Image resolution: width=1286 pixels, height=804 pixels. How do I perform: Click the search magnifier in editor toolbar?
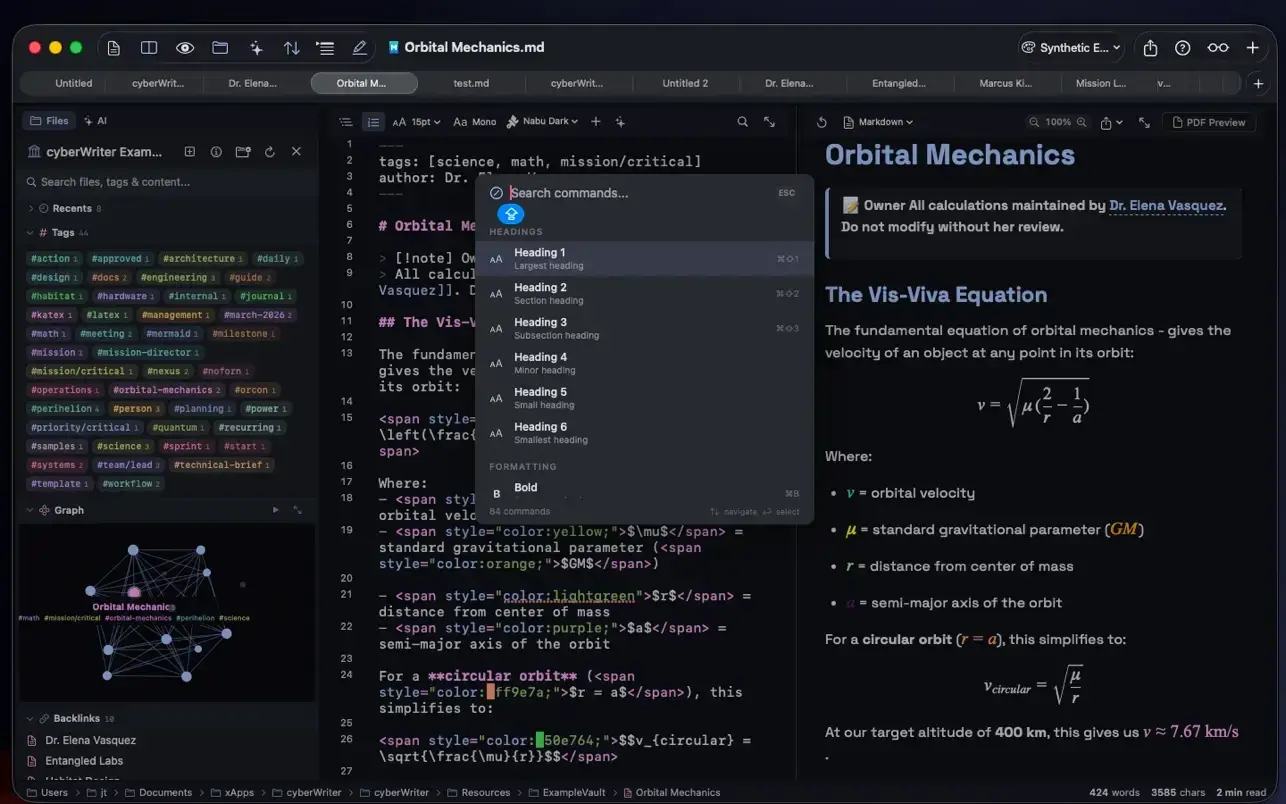[743, 122]
